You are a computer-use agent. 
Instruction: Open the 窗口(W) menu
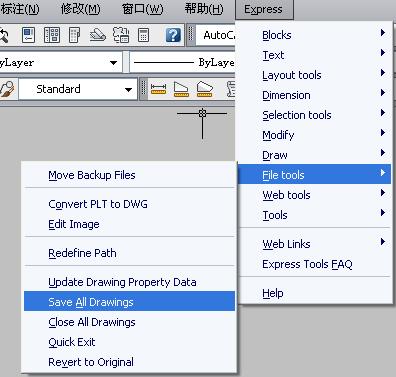tap(143, 9)
